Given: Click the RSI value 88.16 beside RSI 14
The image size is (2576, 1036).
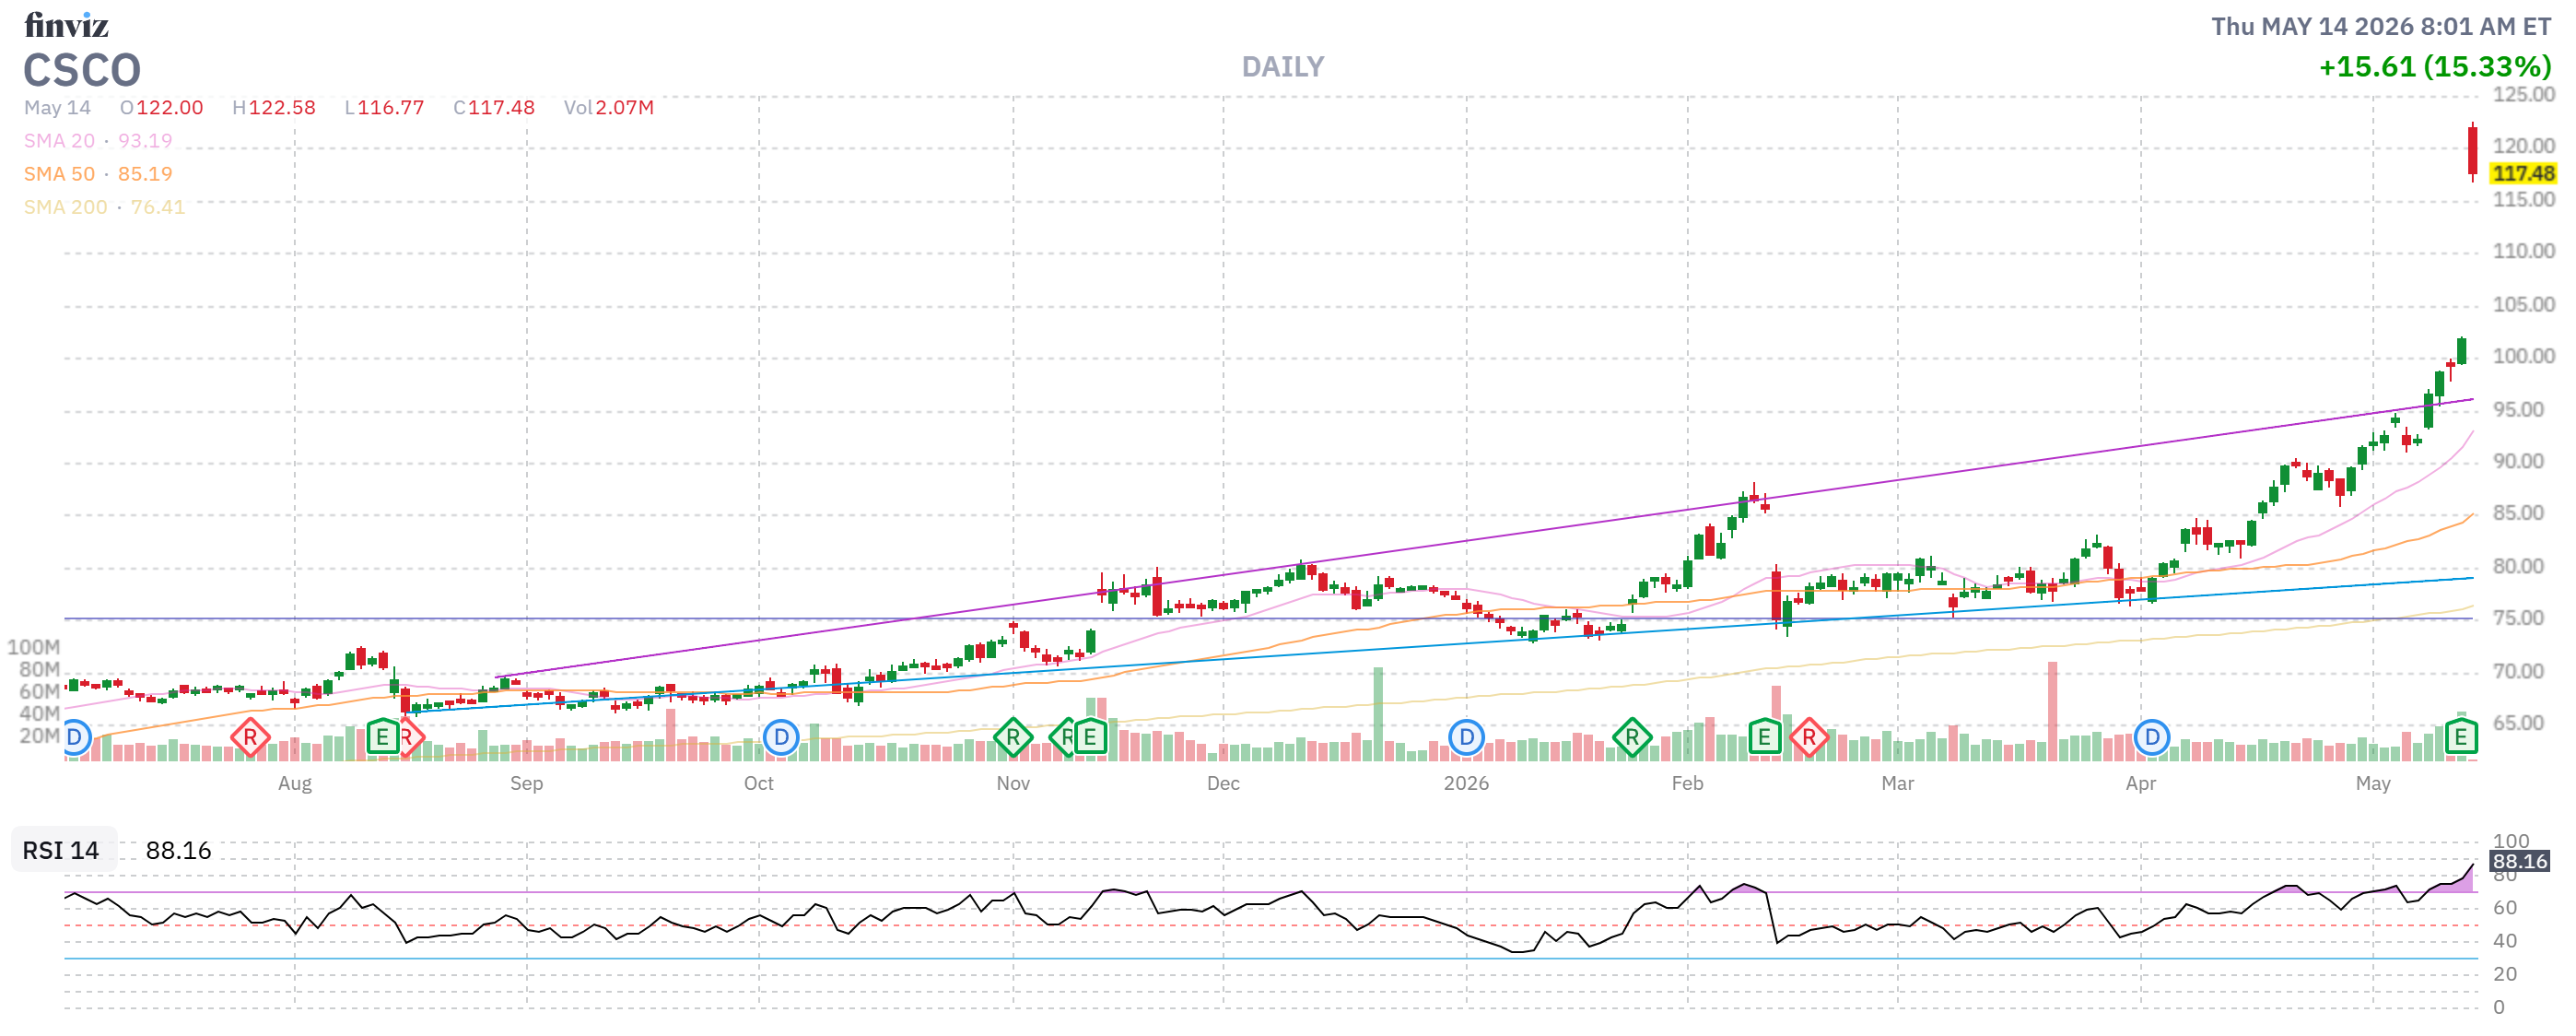Looking at the screenshot, I should (178, 850).
